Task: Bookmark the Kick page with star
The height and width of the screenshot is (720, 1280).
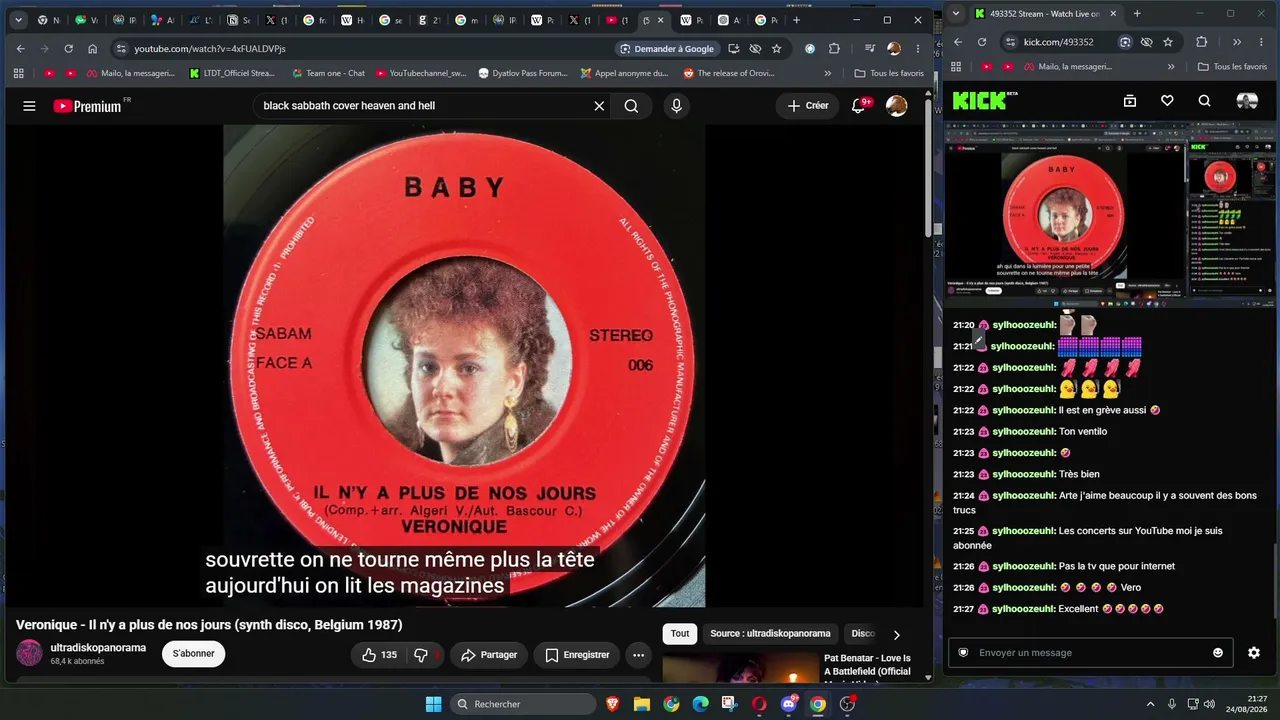Action: (1168, 42)
